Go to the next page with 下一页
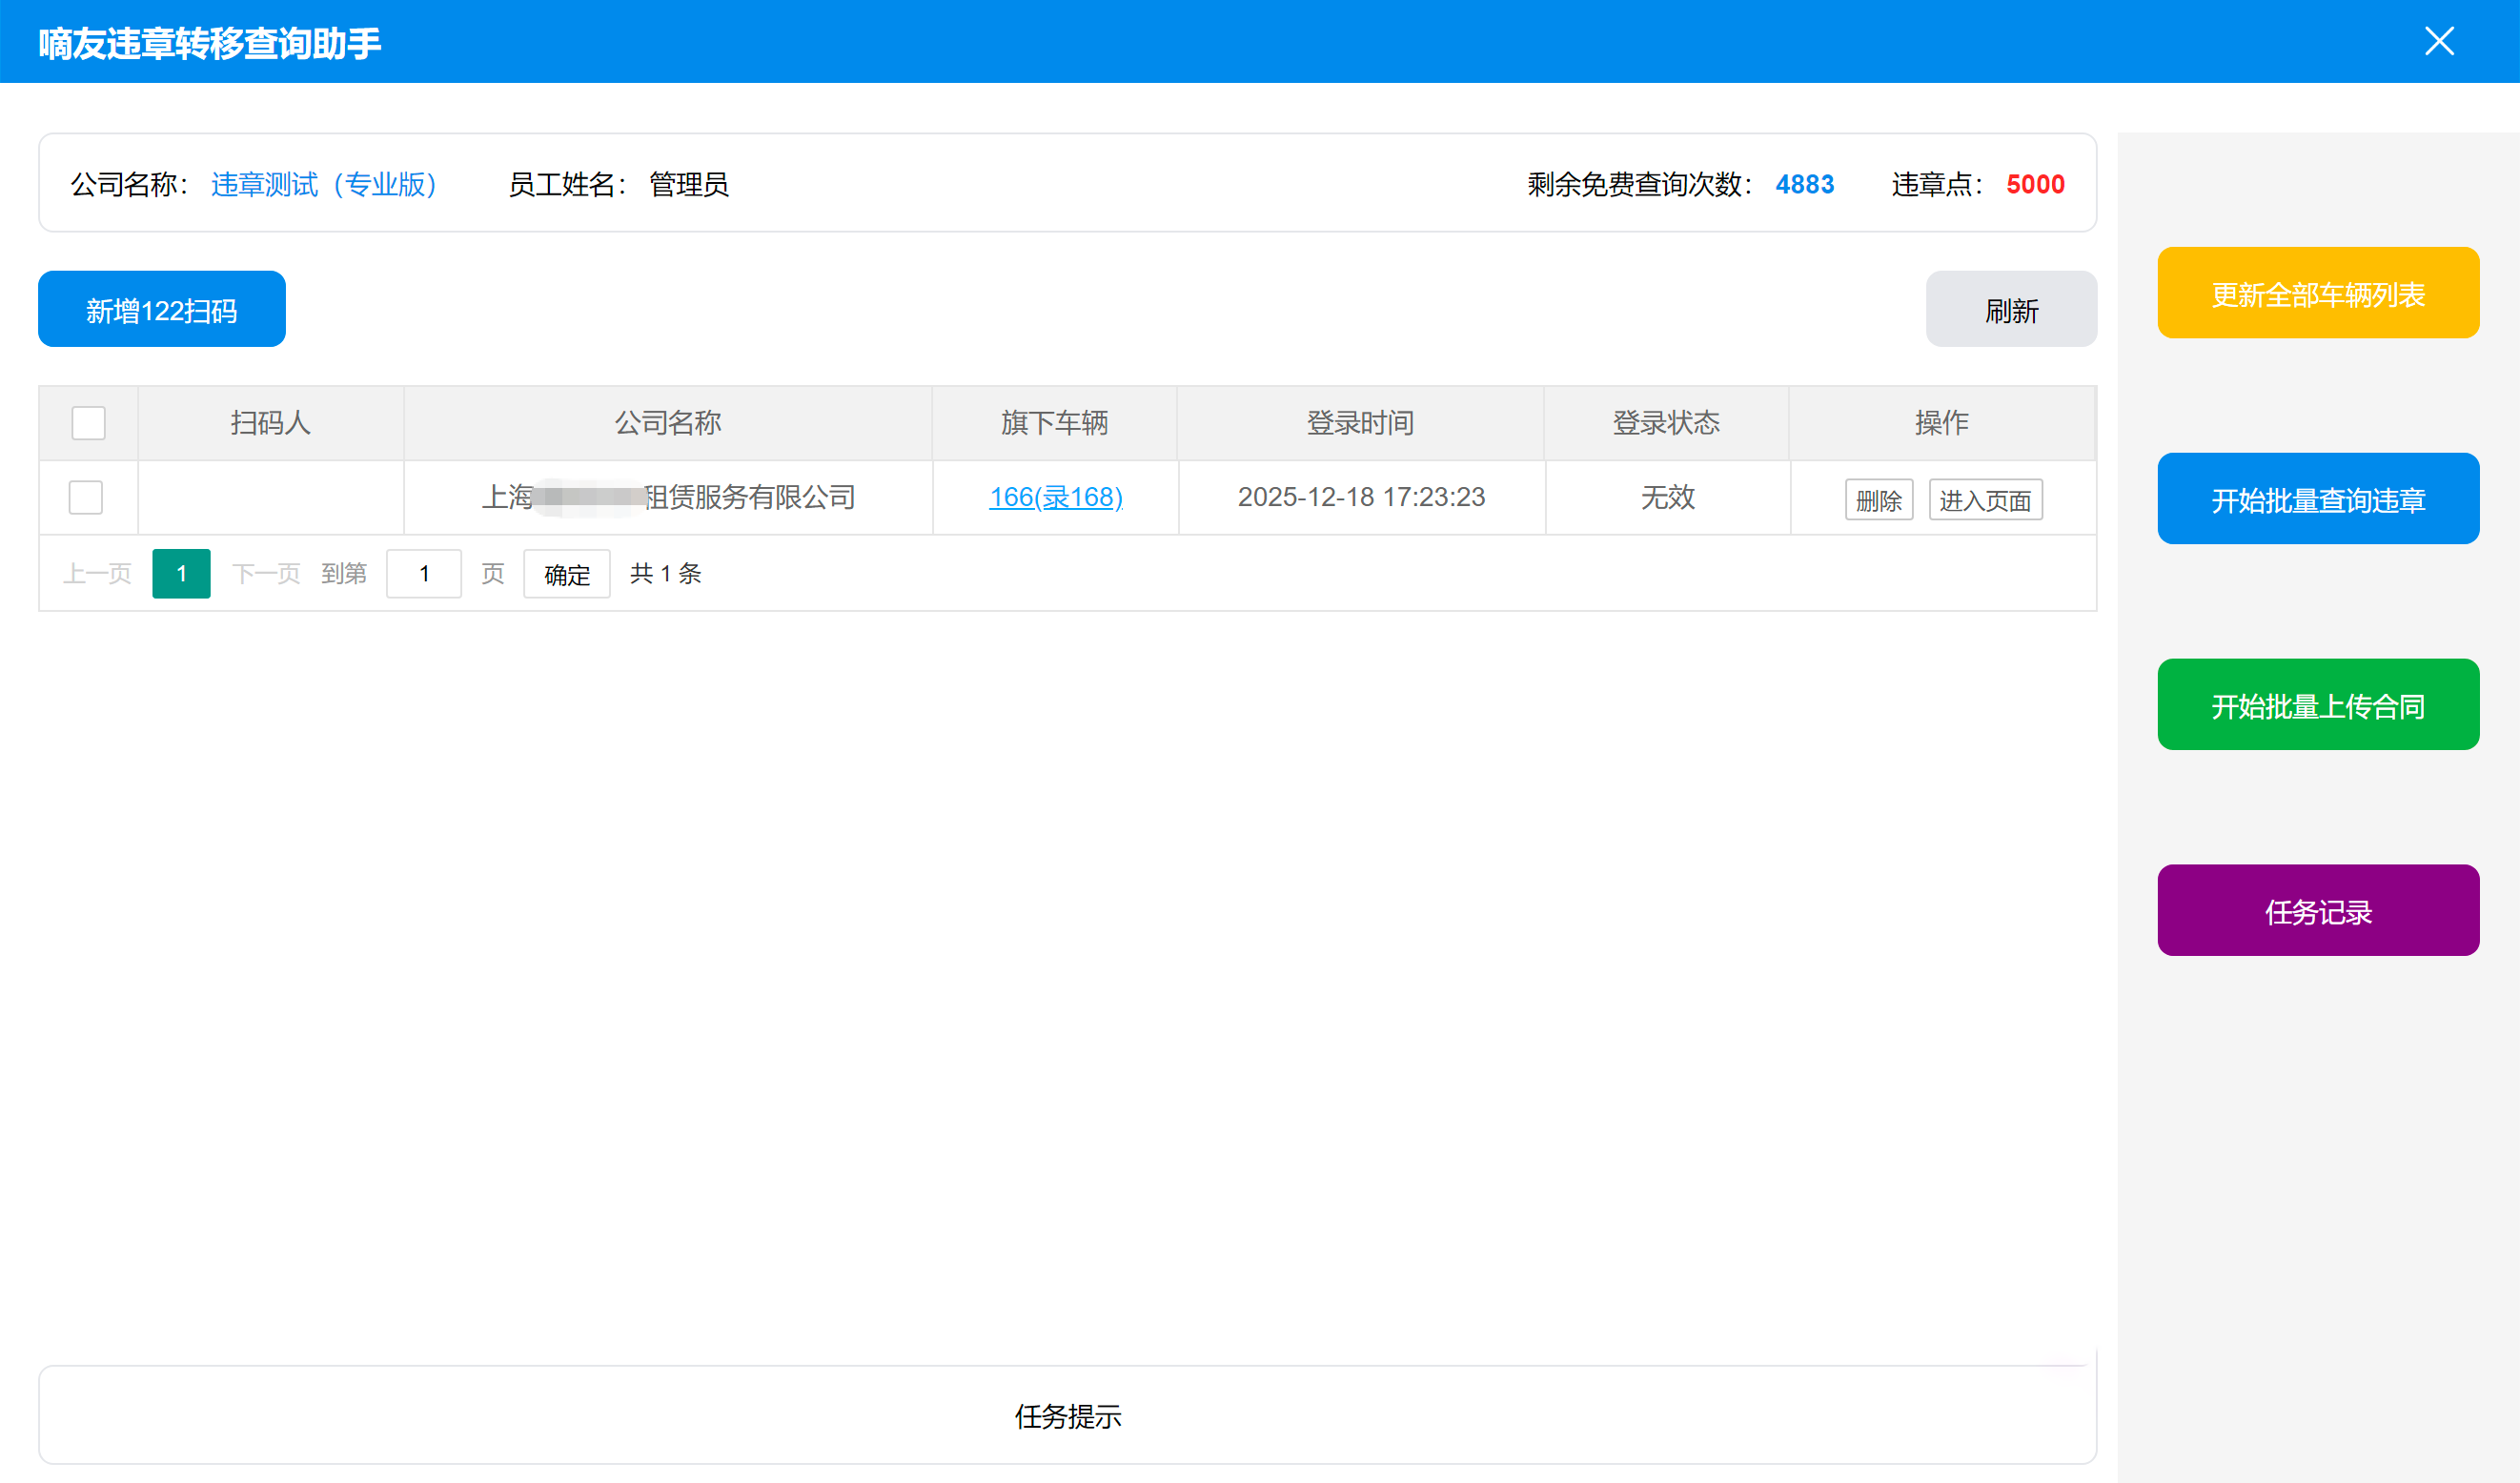This screenshot has height=1483, width=2520. pyautogui.click(x=265, y=573)
